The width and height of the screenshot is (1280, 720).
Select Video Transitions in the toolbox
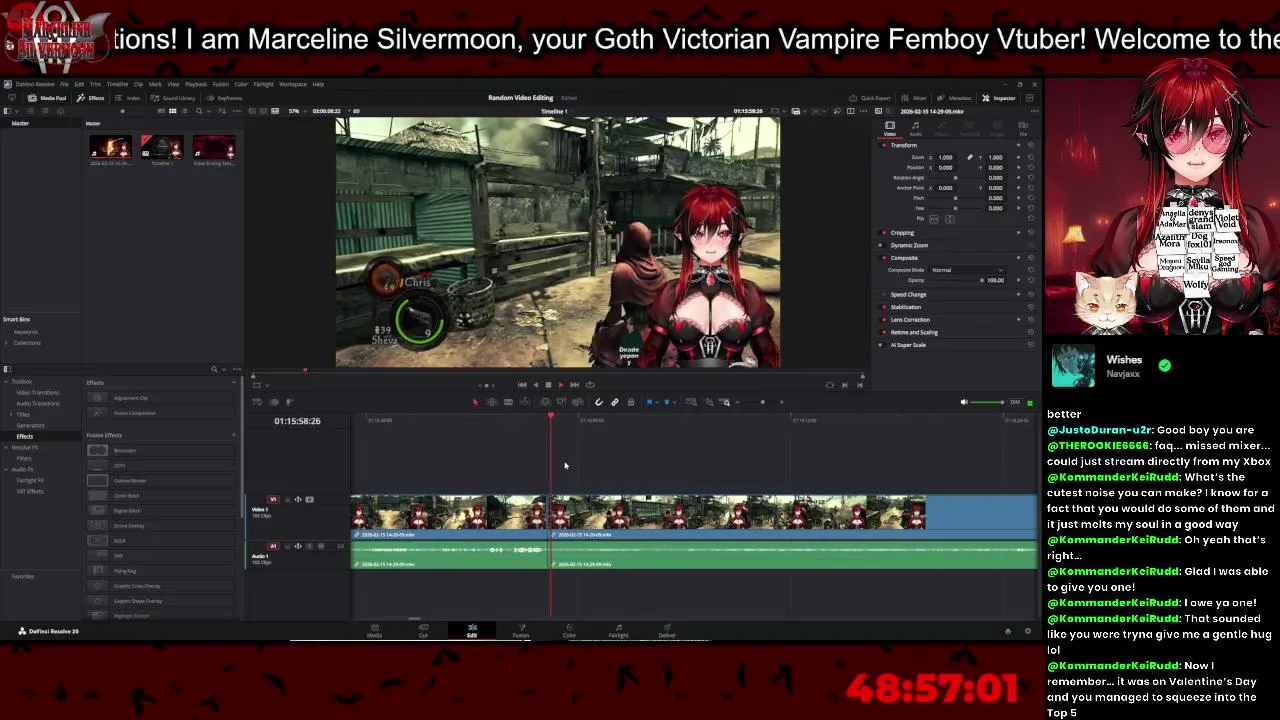(37, 393)
